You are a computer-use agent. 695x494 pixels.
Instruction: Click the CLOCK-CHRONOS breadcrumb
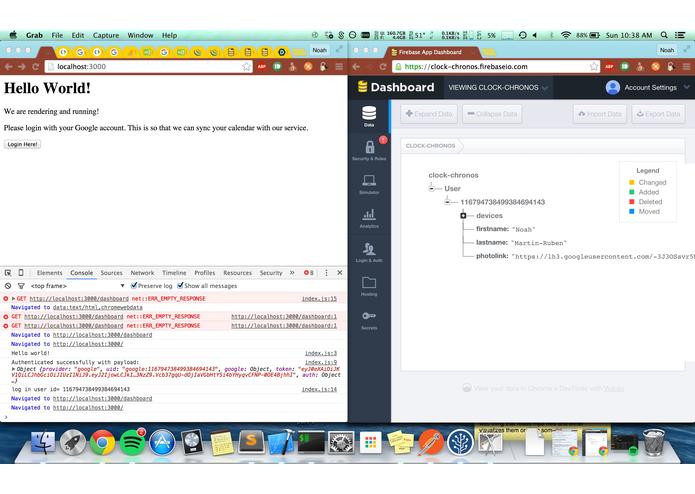[x=430, y=145]
